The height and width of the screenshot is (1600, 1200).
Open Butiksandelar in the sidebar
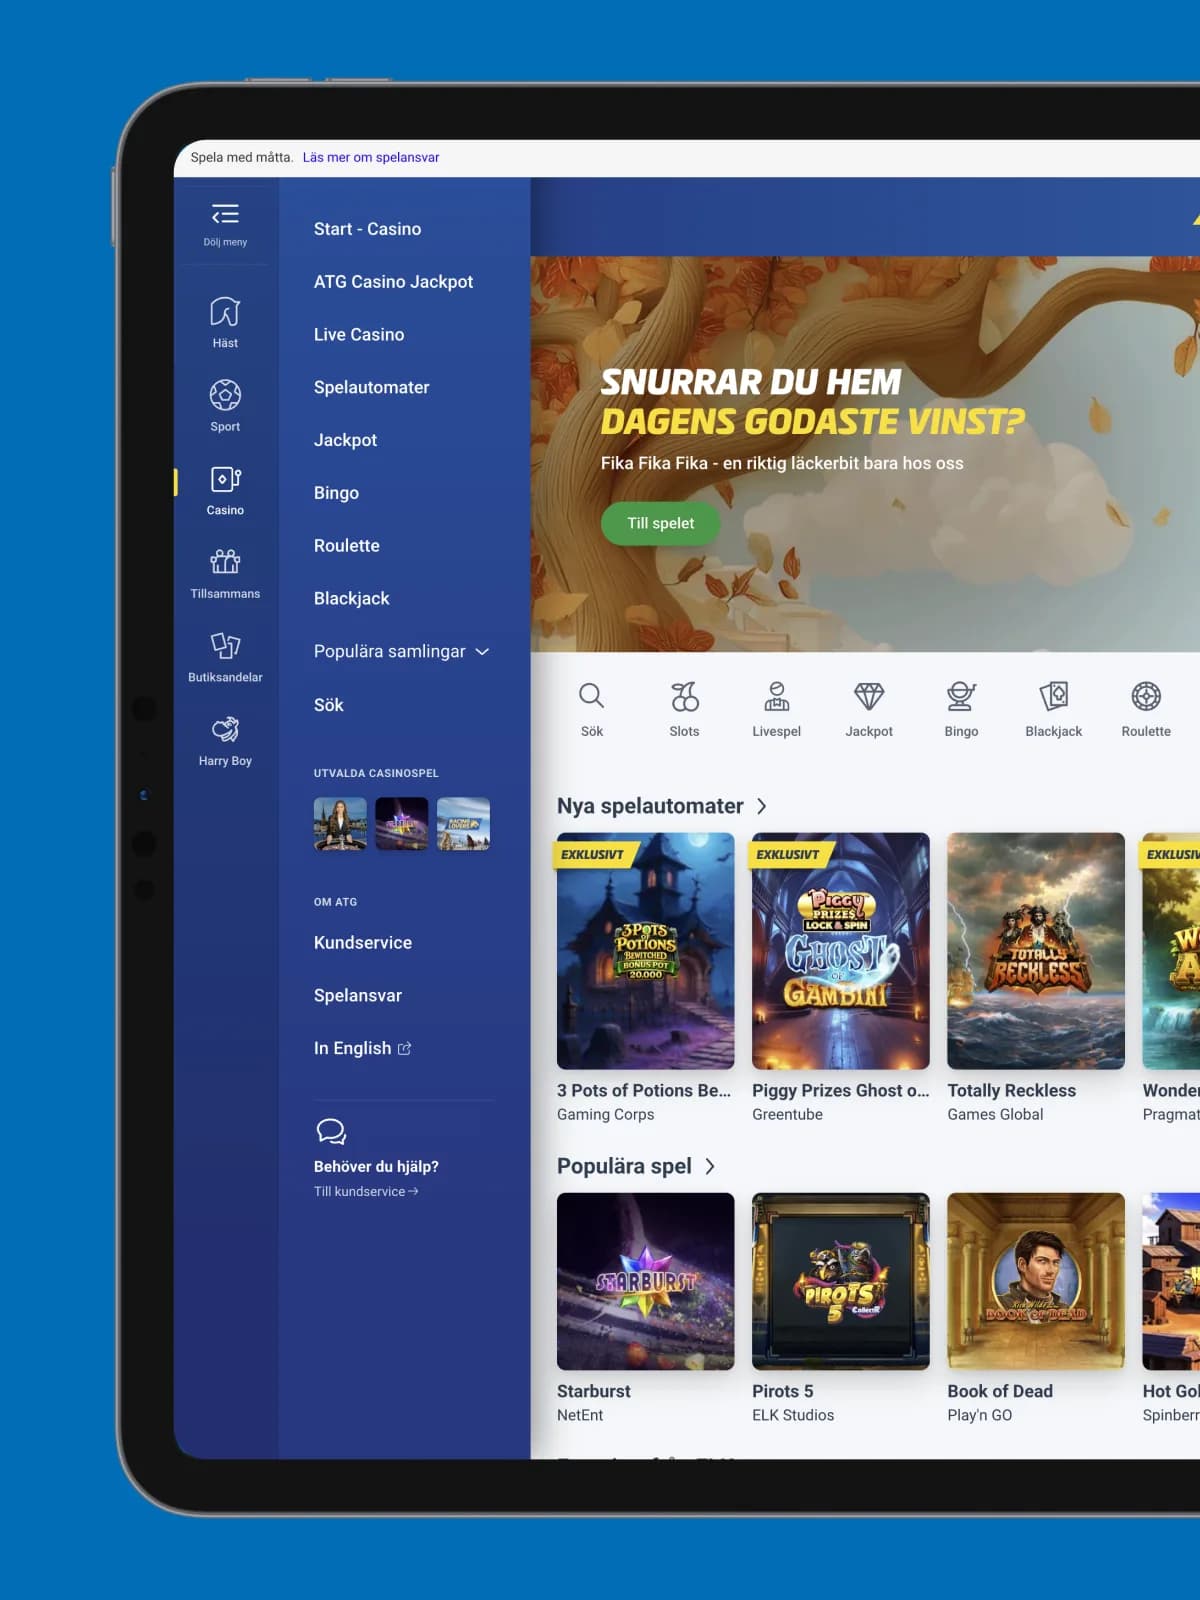225,646
